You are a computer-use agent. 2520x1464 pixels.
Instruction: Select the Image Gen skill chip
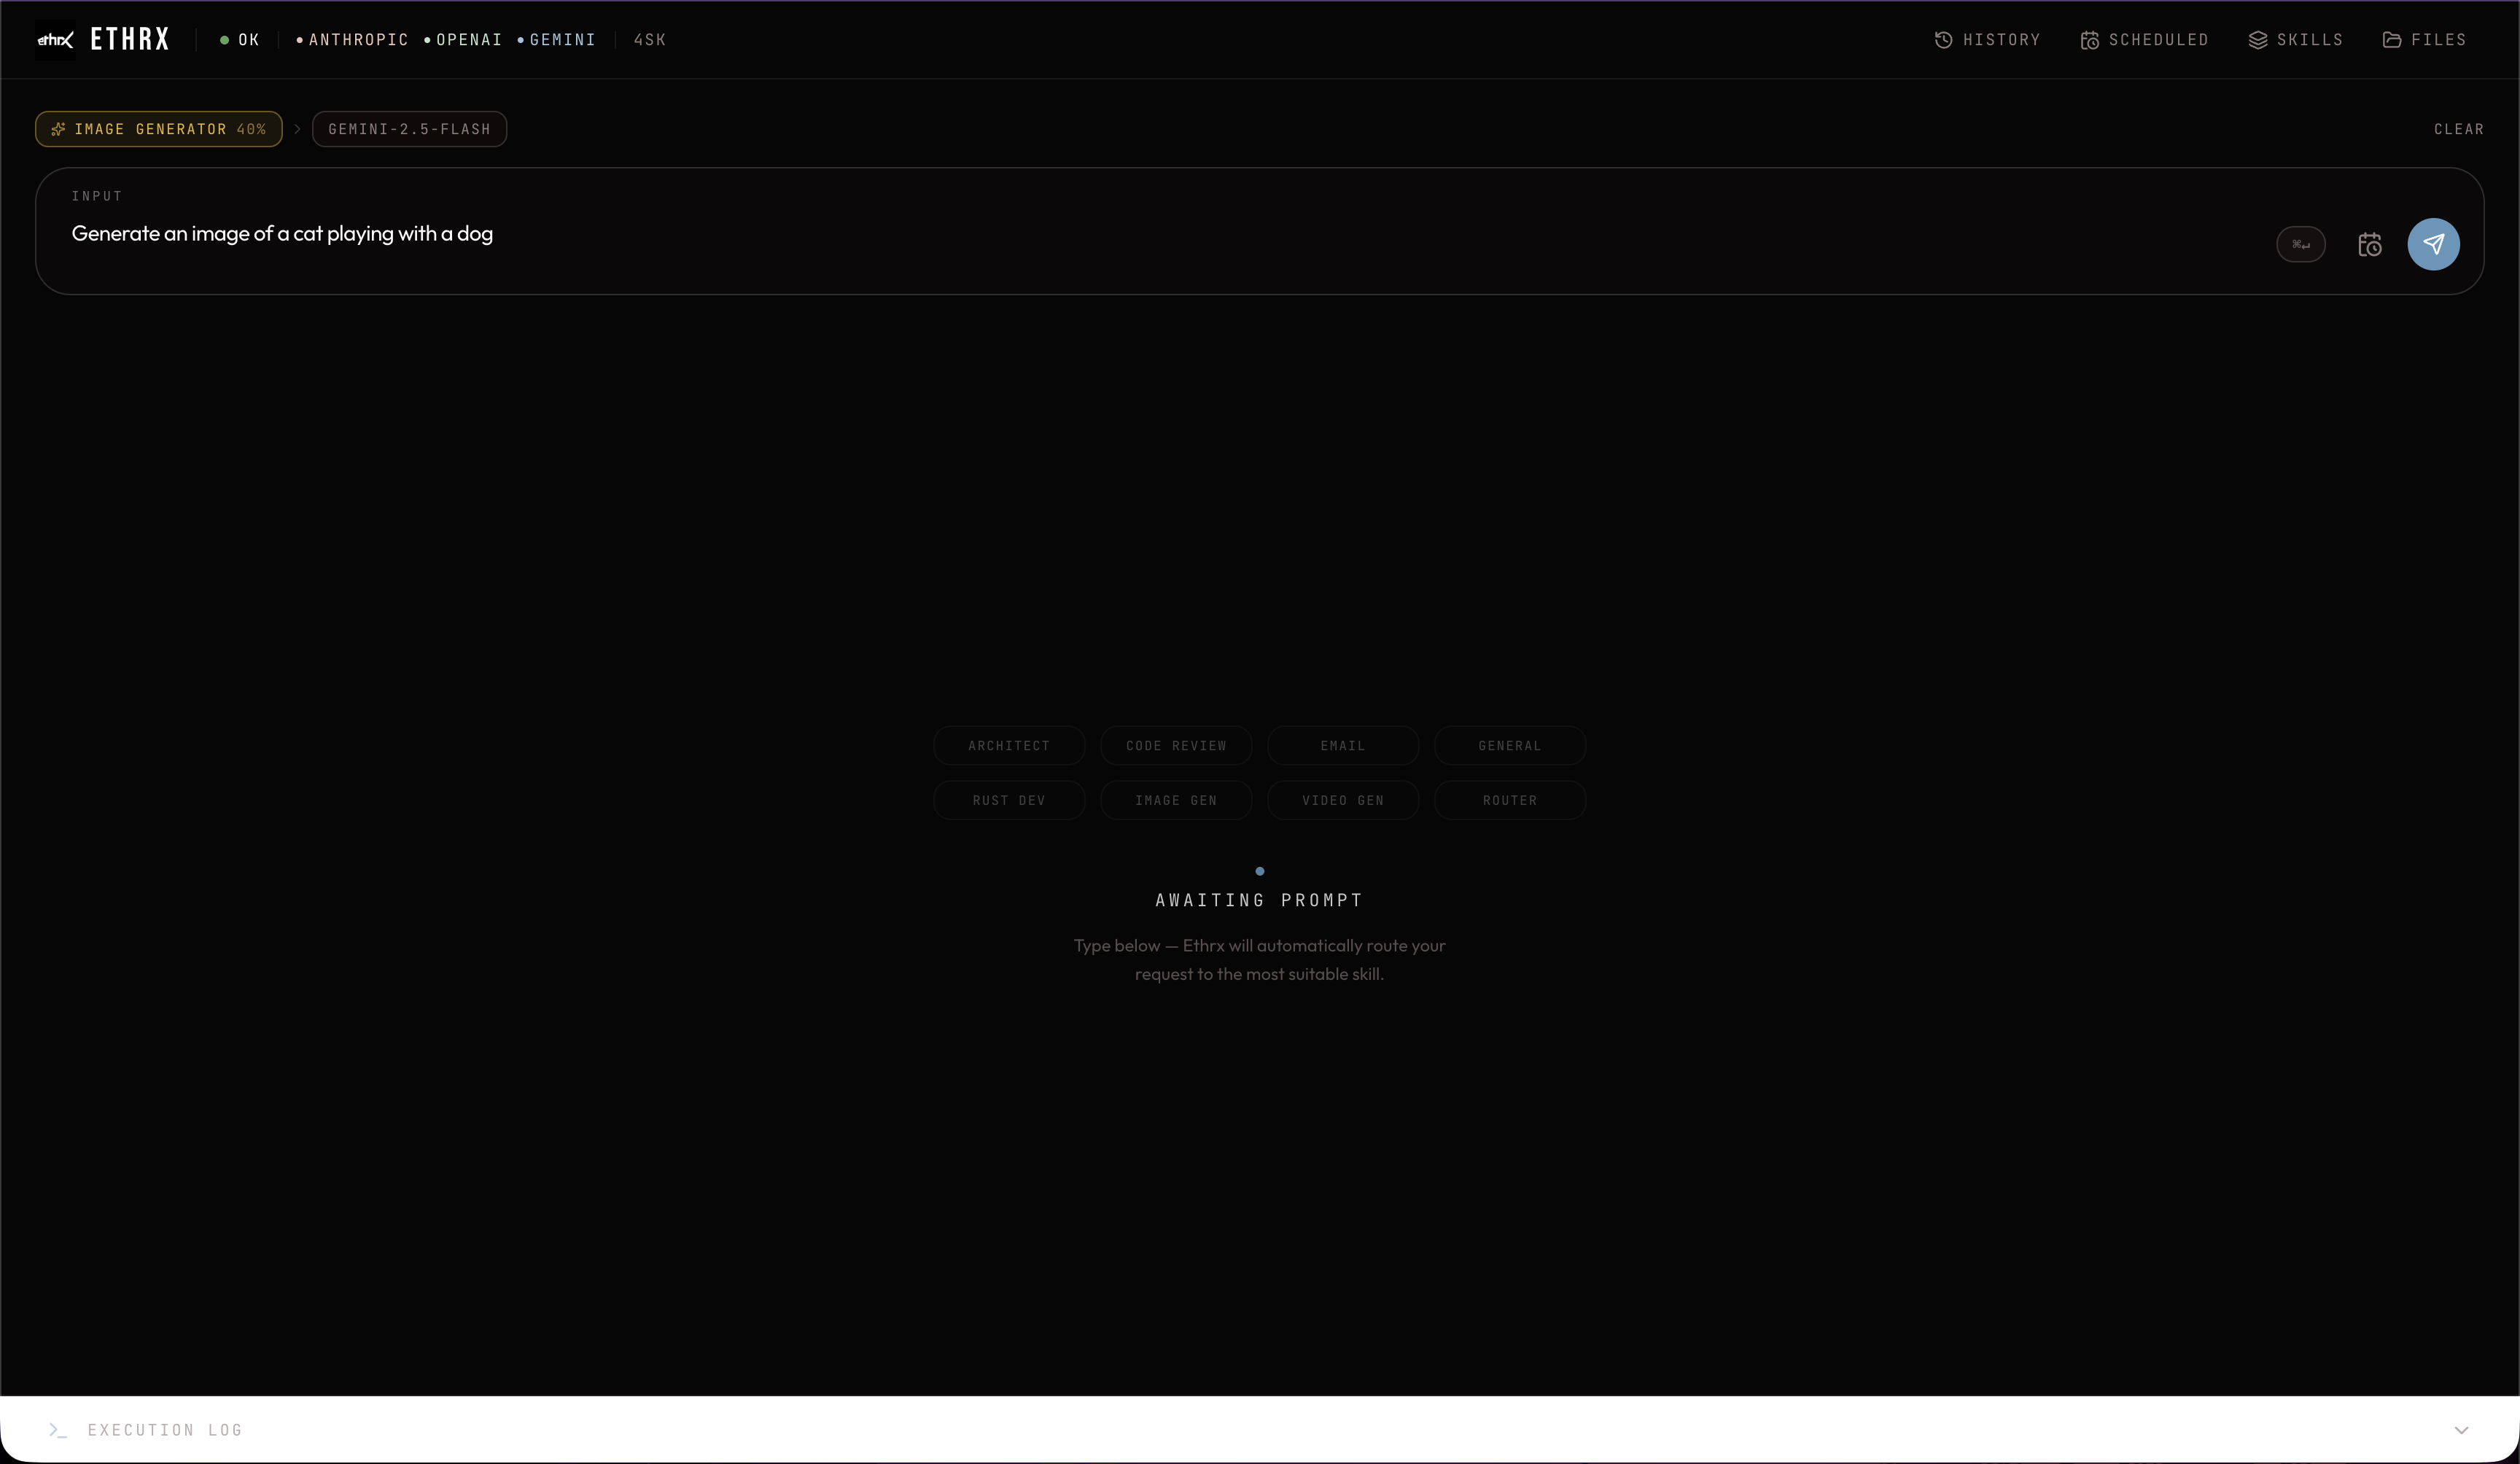click(1176, 800)
